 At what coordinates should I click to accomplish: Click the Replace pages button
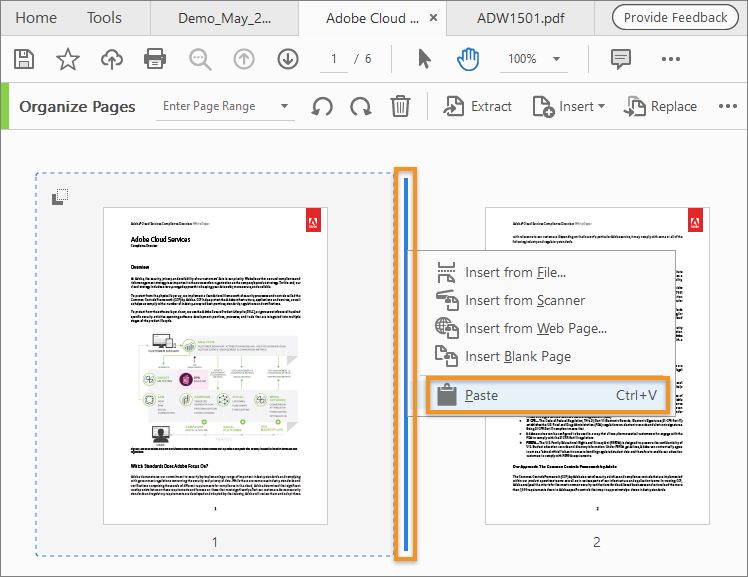(660, 106)
